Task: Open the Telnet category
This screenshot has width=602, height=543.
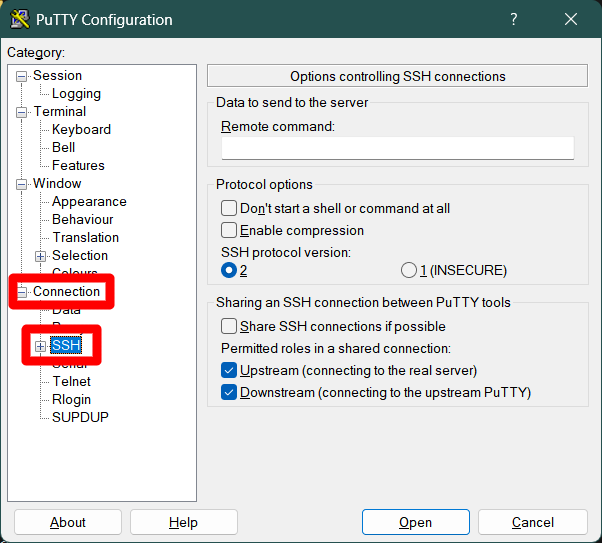Action: click(x=71, y=382)
